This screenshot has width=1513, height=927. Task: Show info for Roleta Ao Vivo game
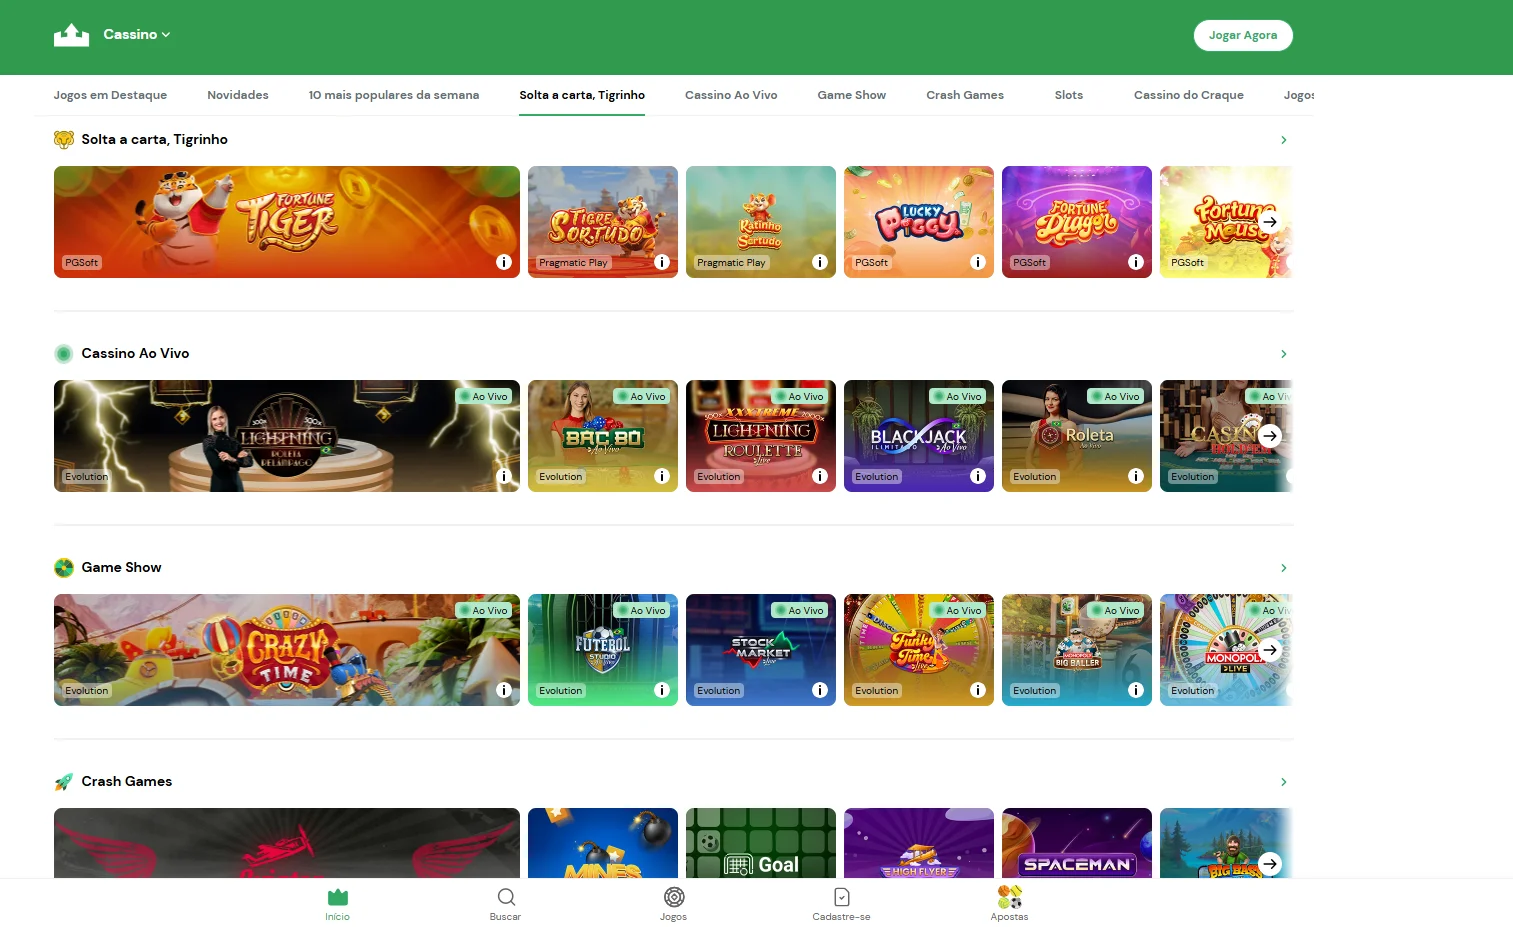pos(1136,476)
